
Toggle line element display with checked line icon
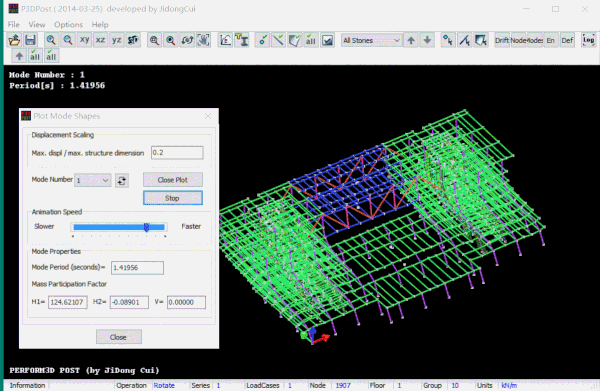pos(279,40)
